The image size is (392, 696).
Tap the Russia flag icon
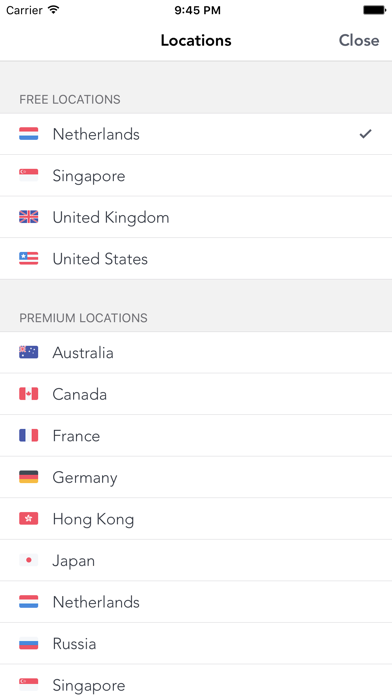point(28,643)
